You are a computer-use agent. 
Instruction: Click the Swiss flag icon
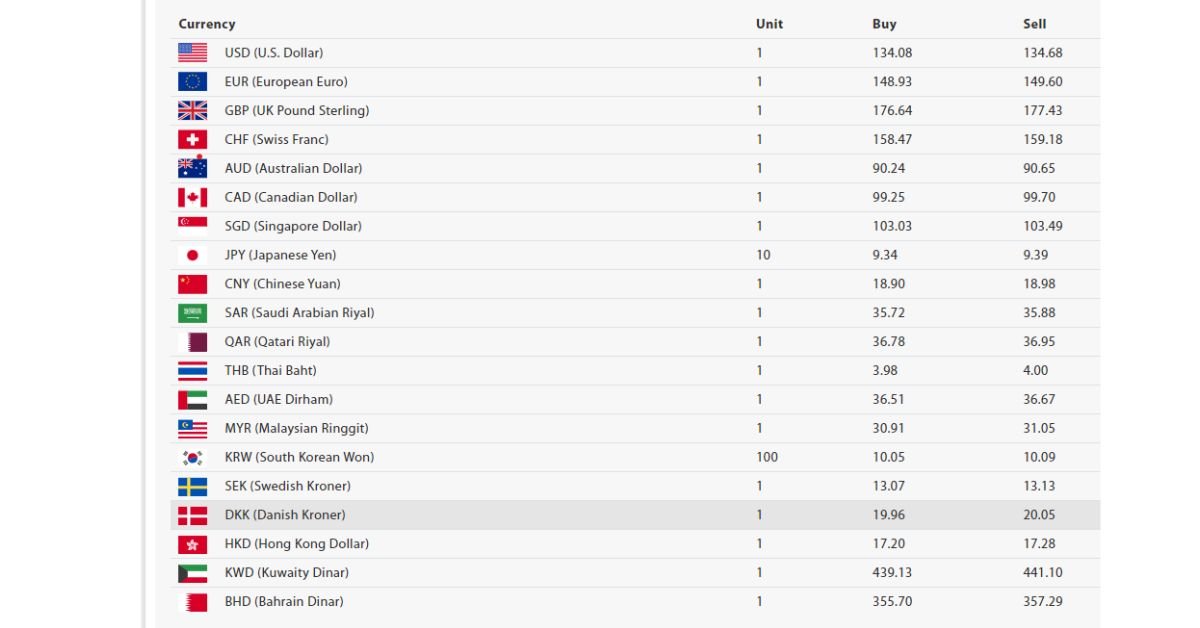tap(192, 140)
